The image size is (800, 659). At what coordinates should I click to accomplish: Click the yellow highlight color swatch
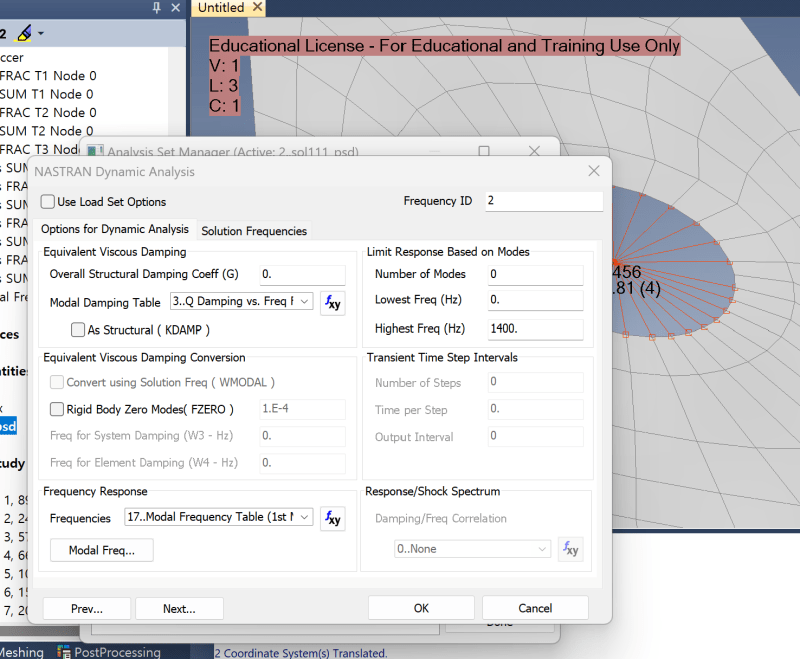(x=23, y=39)
